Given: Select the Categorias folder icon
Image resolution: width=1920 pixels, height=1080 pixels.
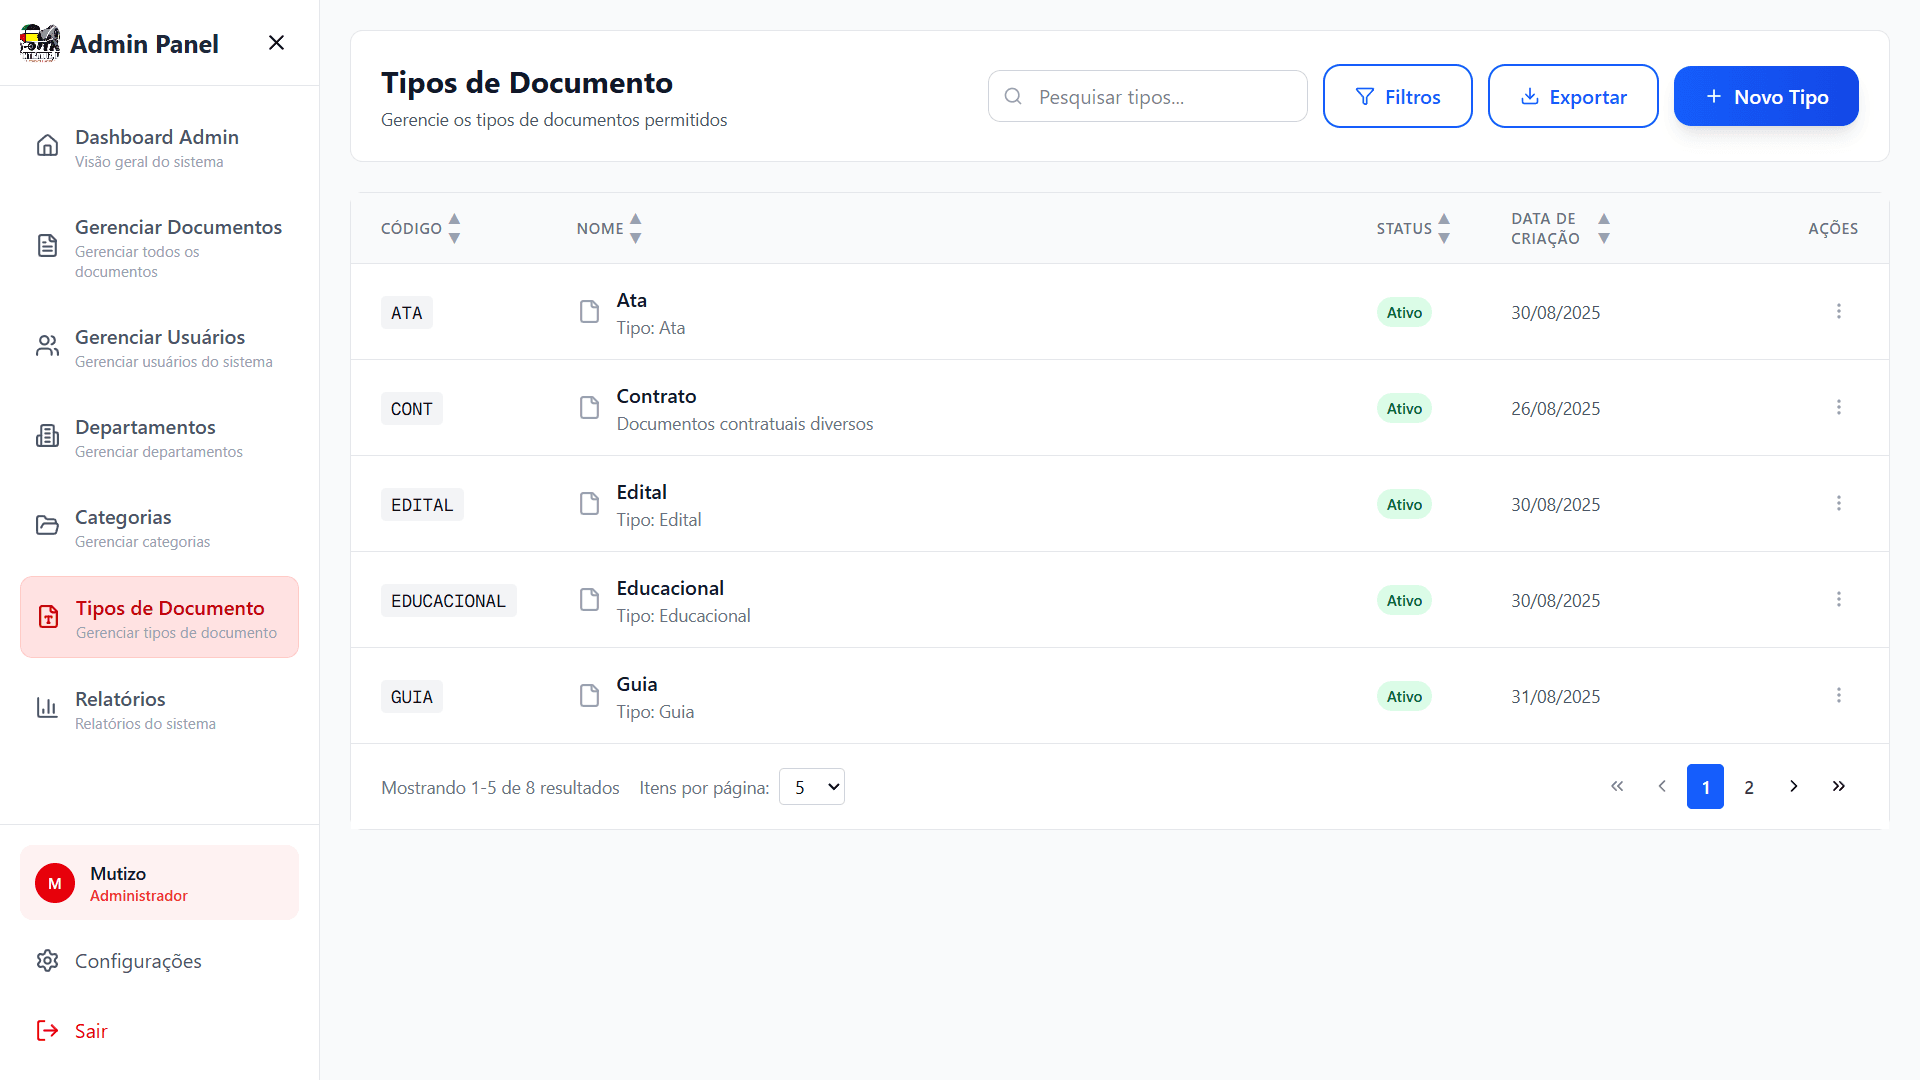Looking at the screenshot, I should pyautogui.click(x=47, y=525).
